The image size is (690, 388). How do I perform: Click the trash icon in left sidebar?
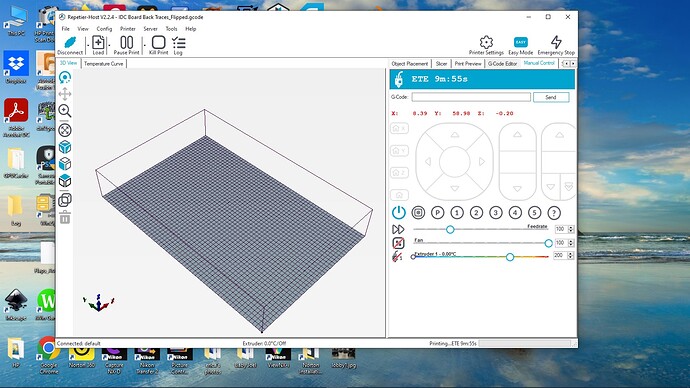coord(65,217)
